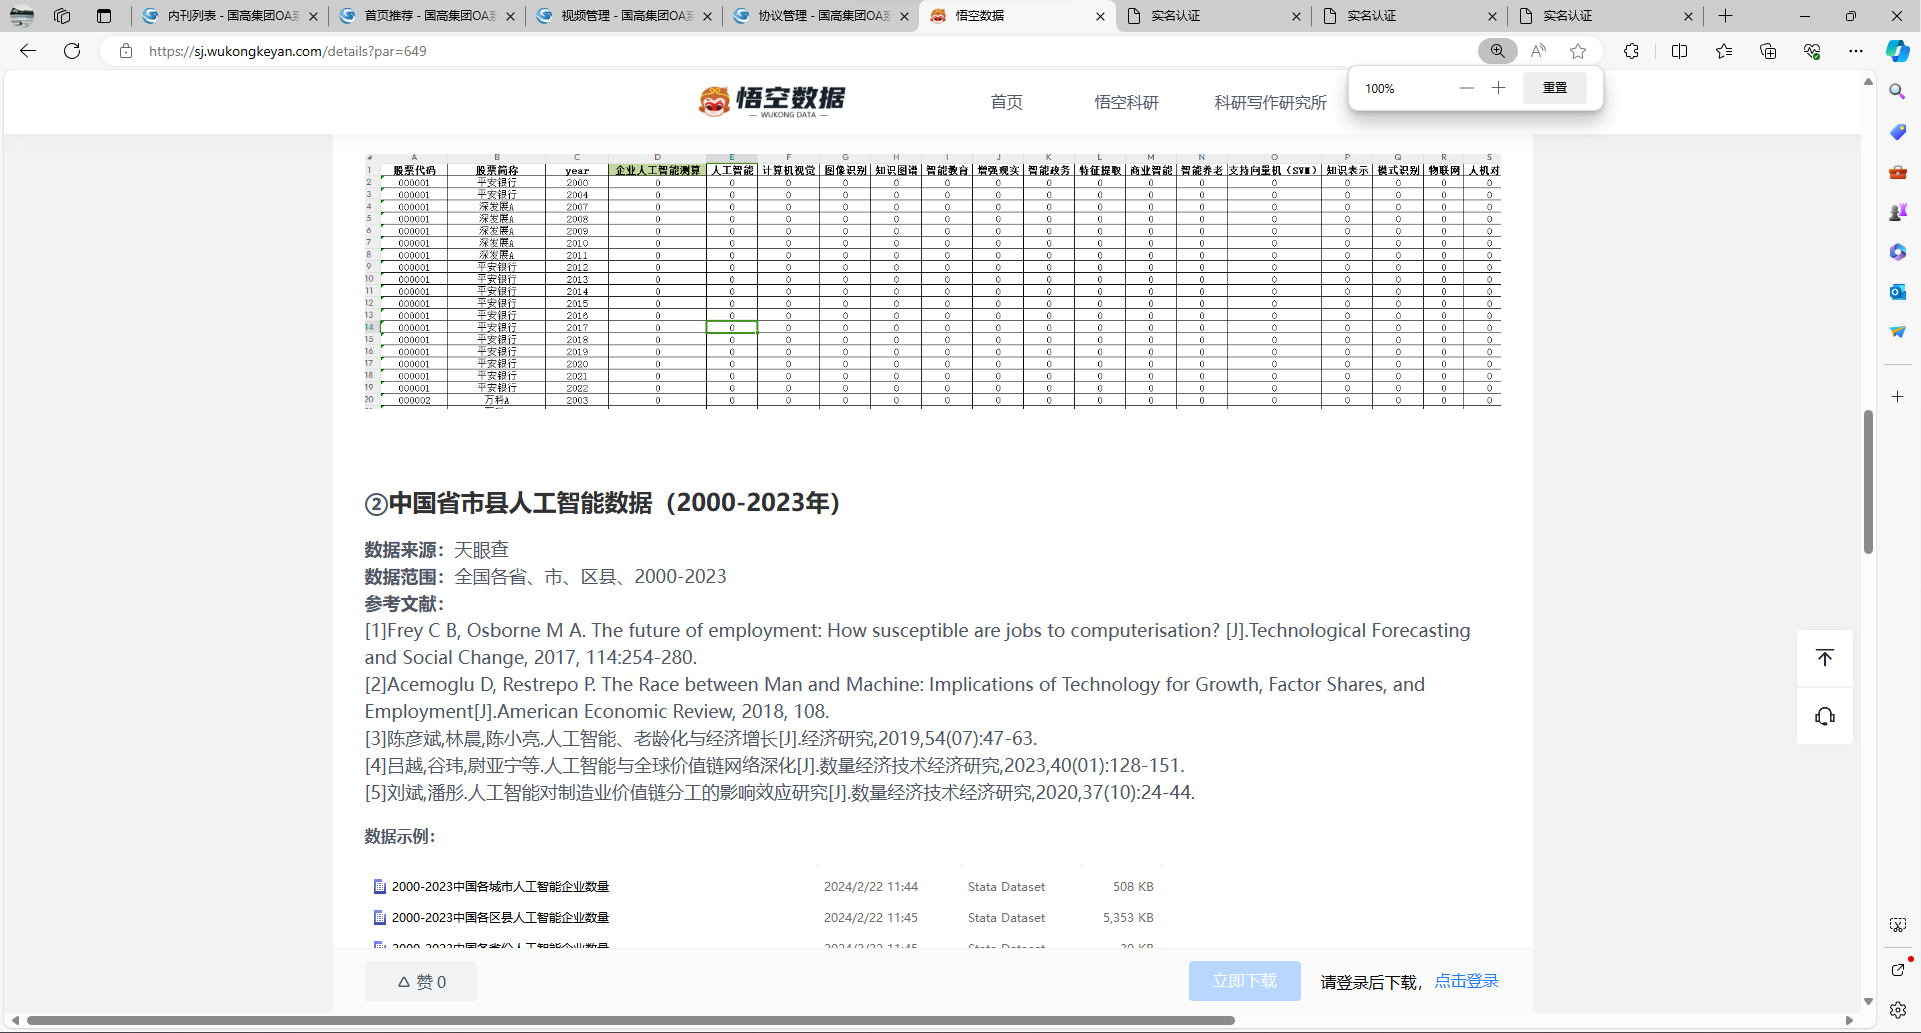The height and width of the screenshot is (1033, 1921).
Task: Open split screen view
Action: coord(1680,51)
